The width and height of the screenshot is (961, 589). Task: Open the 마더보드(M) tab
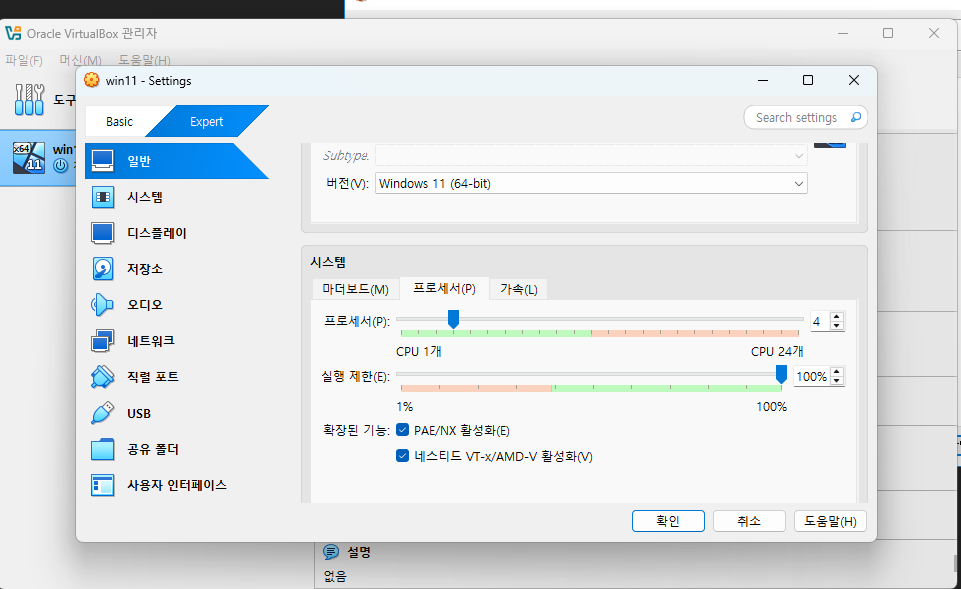[x=355, y=289]
